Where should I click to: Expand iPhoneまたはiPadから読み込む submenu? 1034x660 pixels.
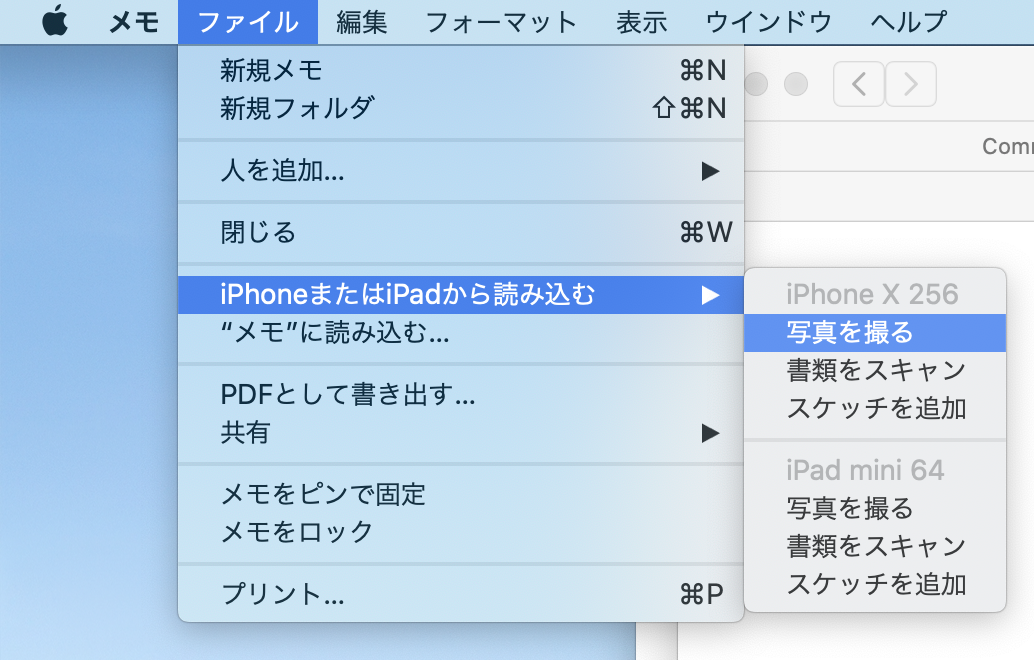coord(461,295)
